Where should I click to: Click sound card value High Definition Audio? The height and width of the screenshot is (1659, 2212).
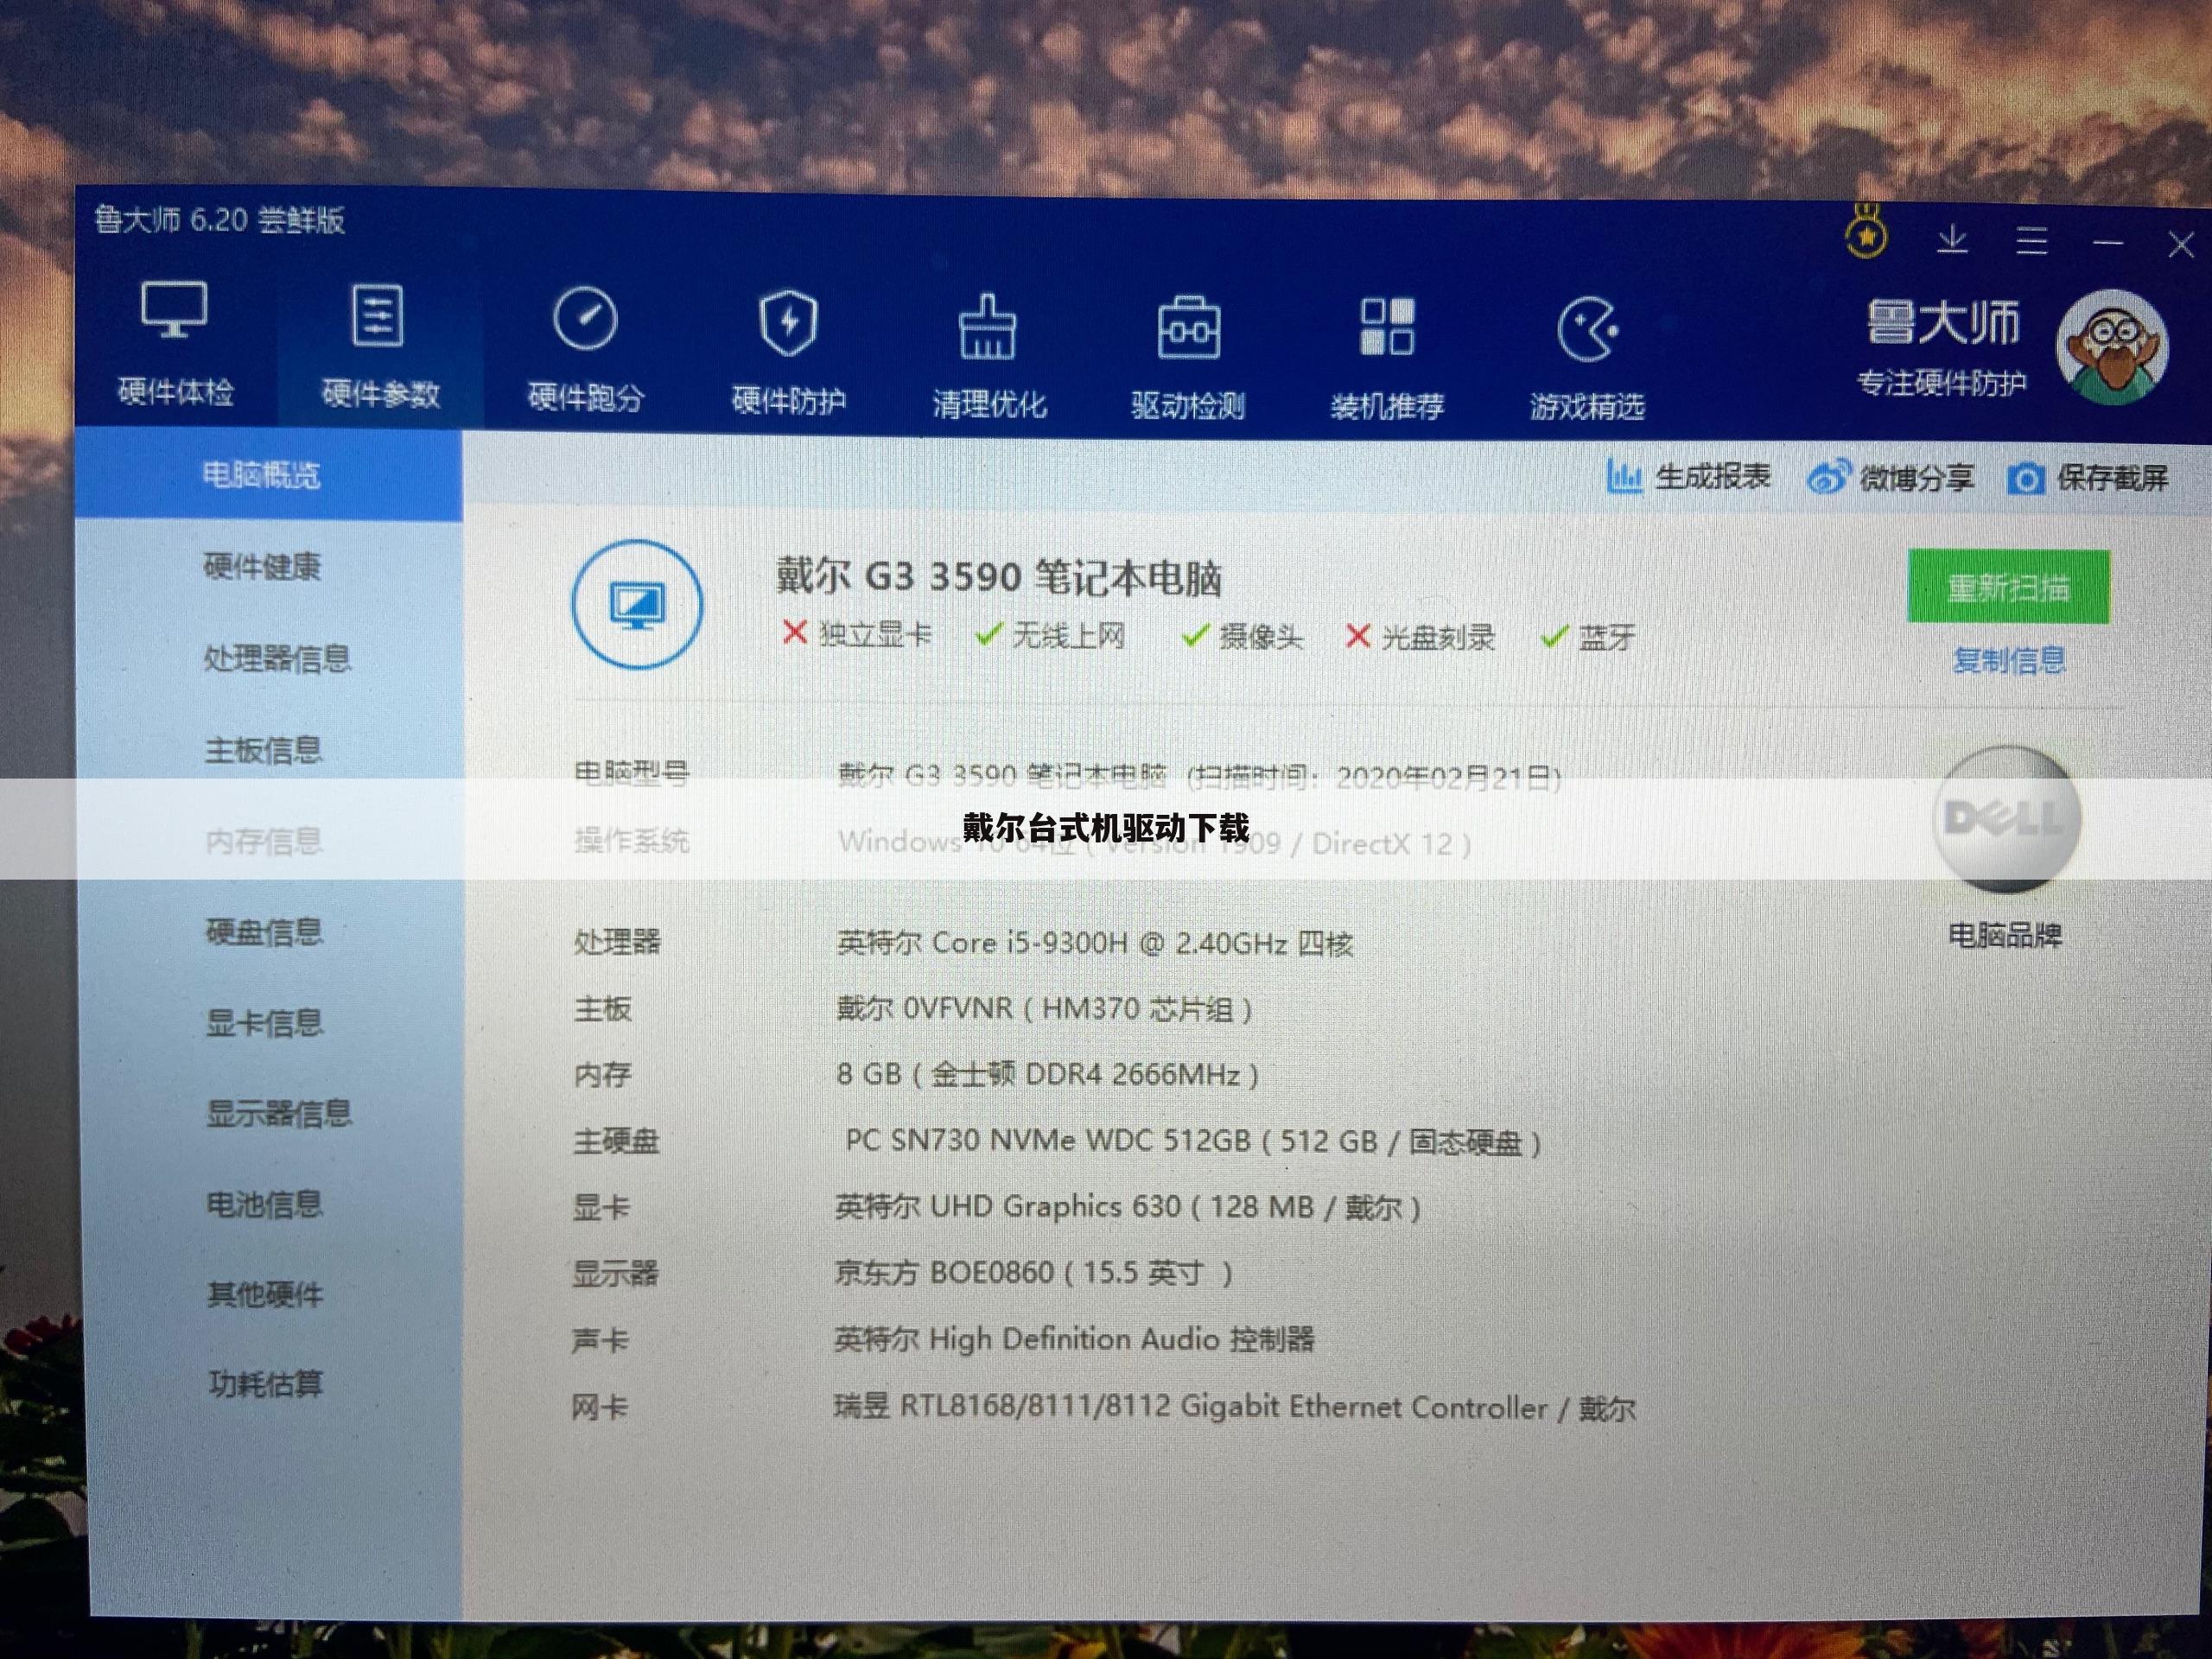[x=1074, y=1339]
